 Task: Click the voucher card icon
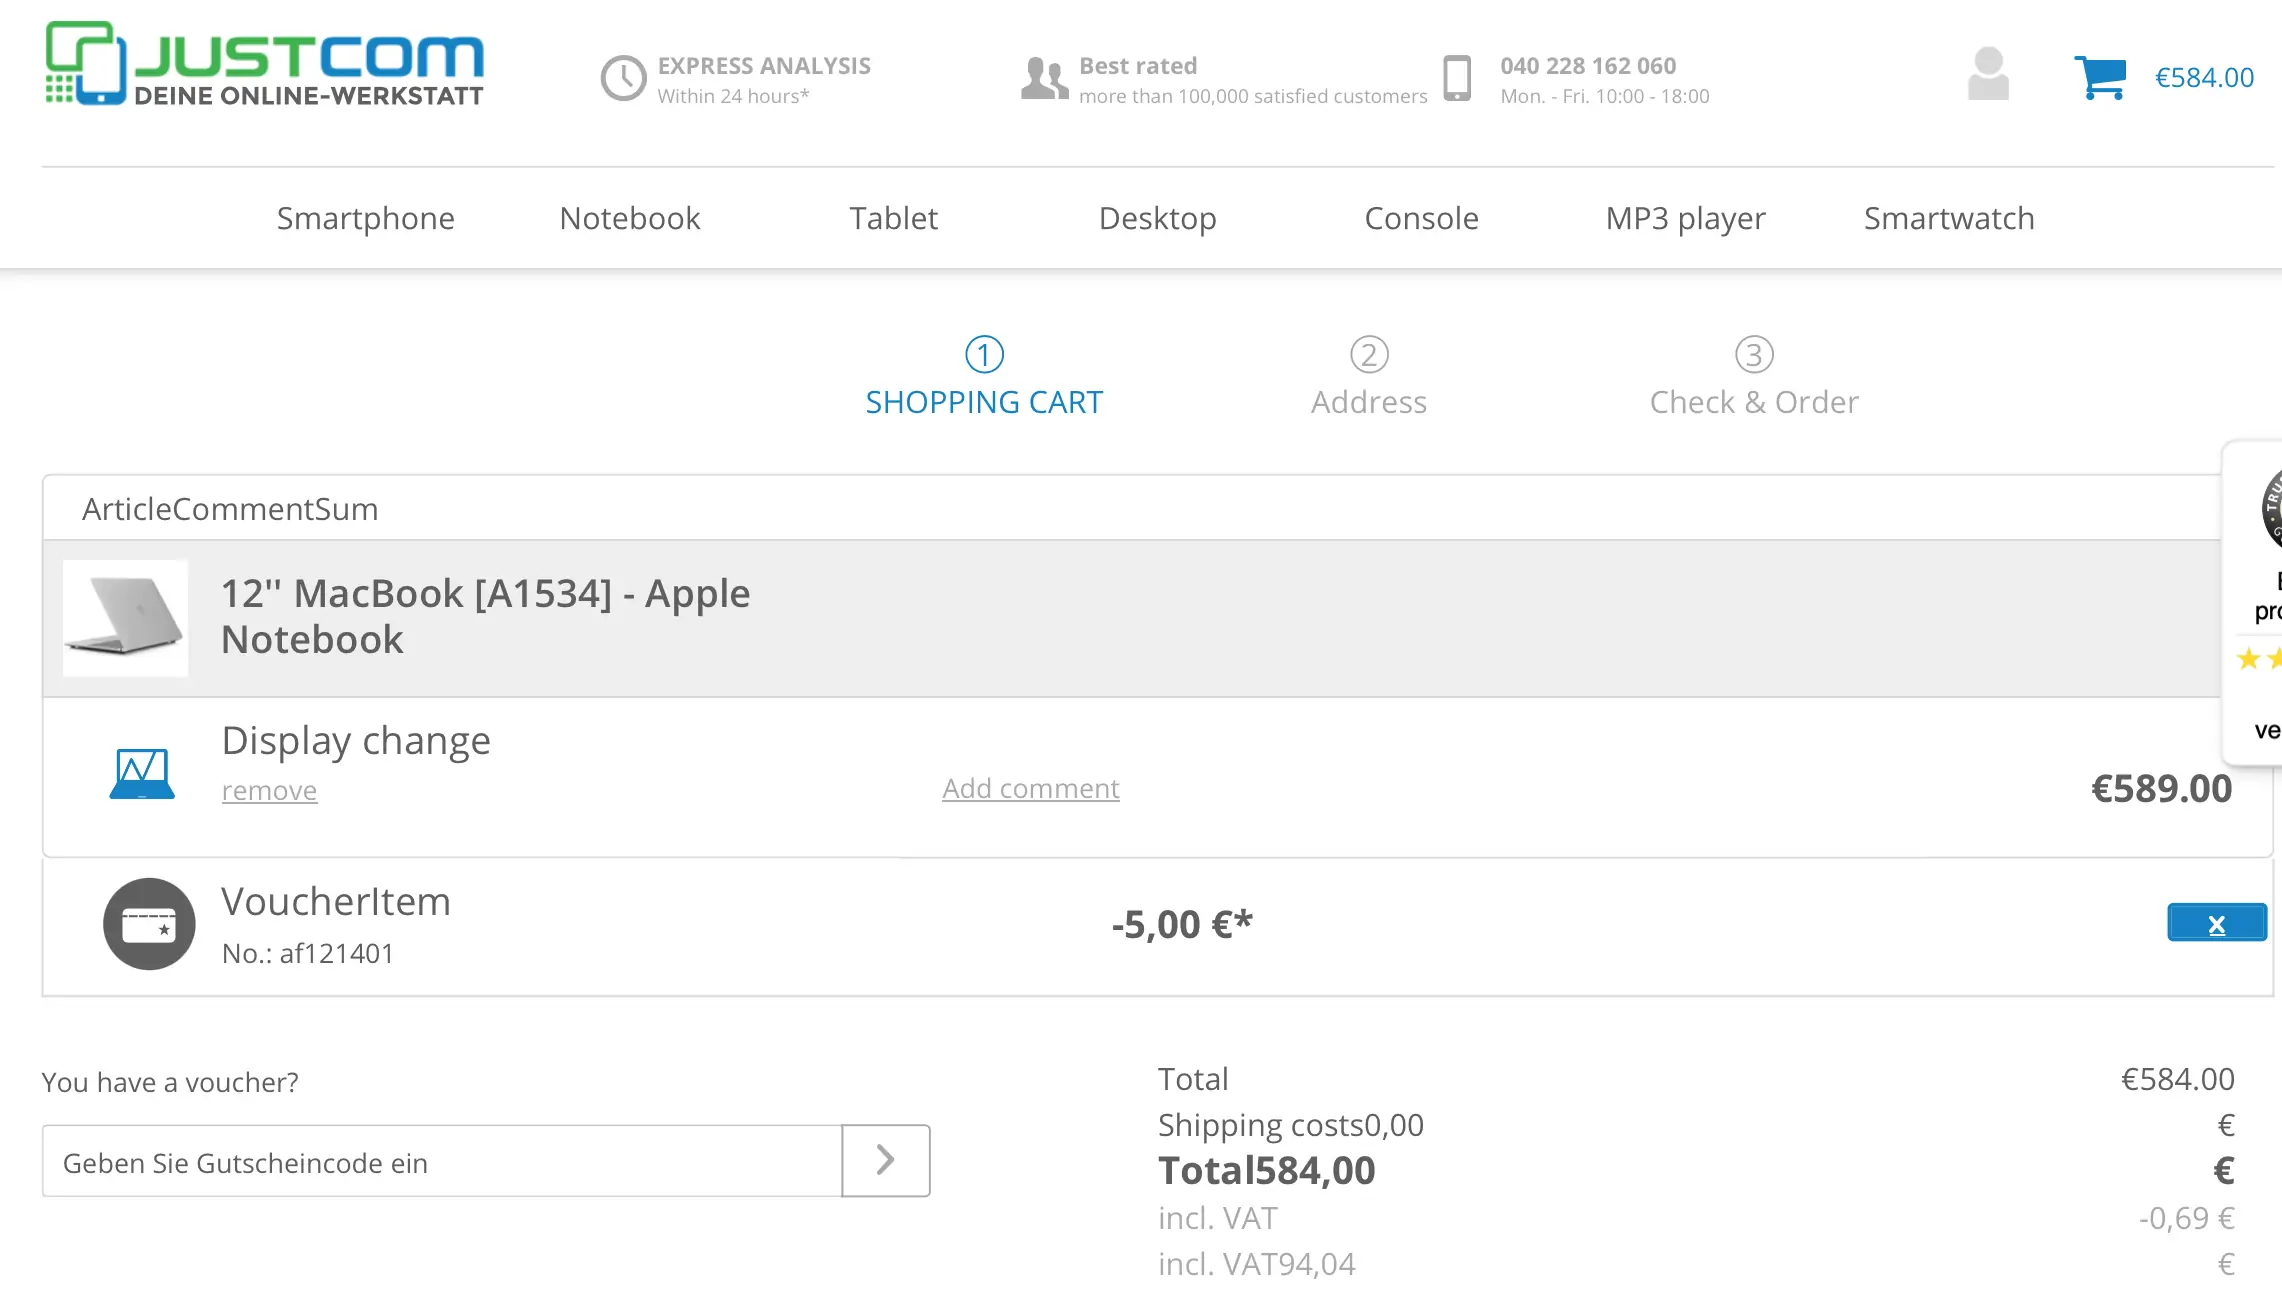point(149,924)
